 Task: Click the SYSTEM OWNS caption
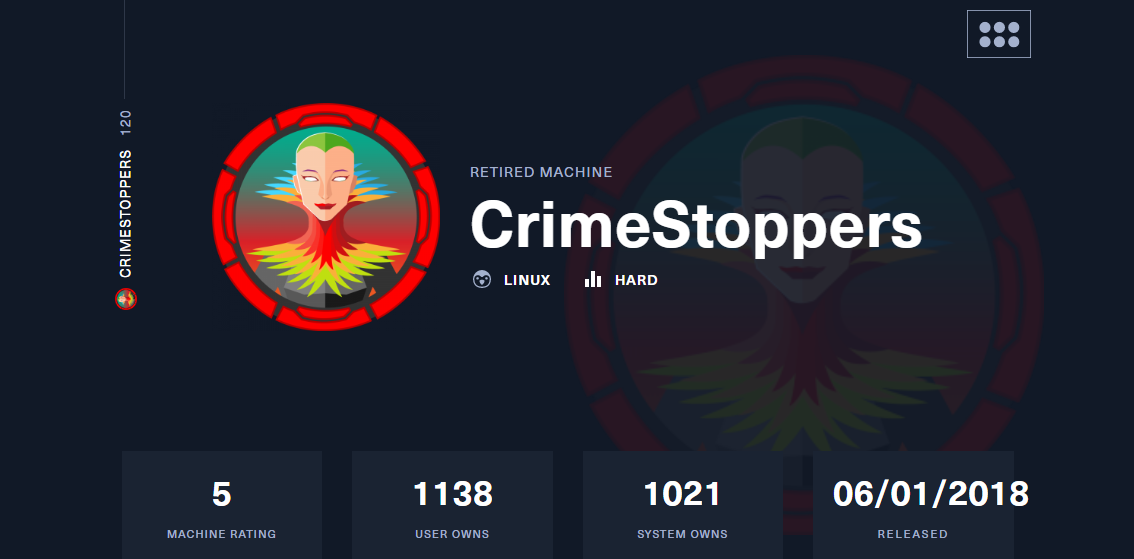(682, 534)
